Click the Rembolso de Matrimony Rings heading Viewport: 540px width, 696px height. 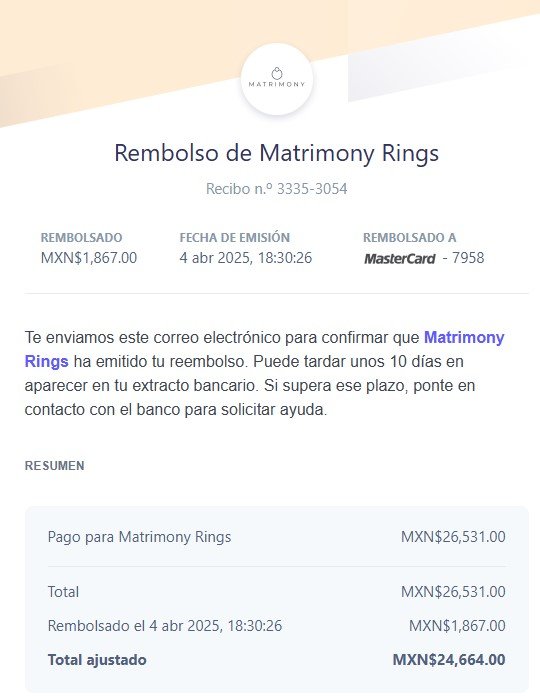276,153
